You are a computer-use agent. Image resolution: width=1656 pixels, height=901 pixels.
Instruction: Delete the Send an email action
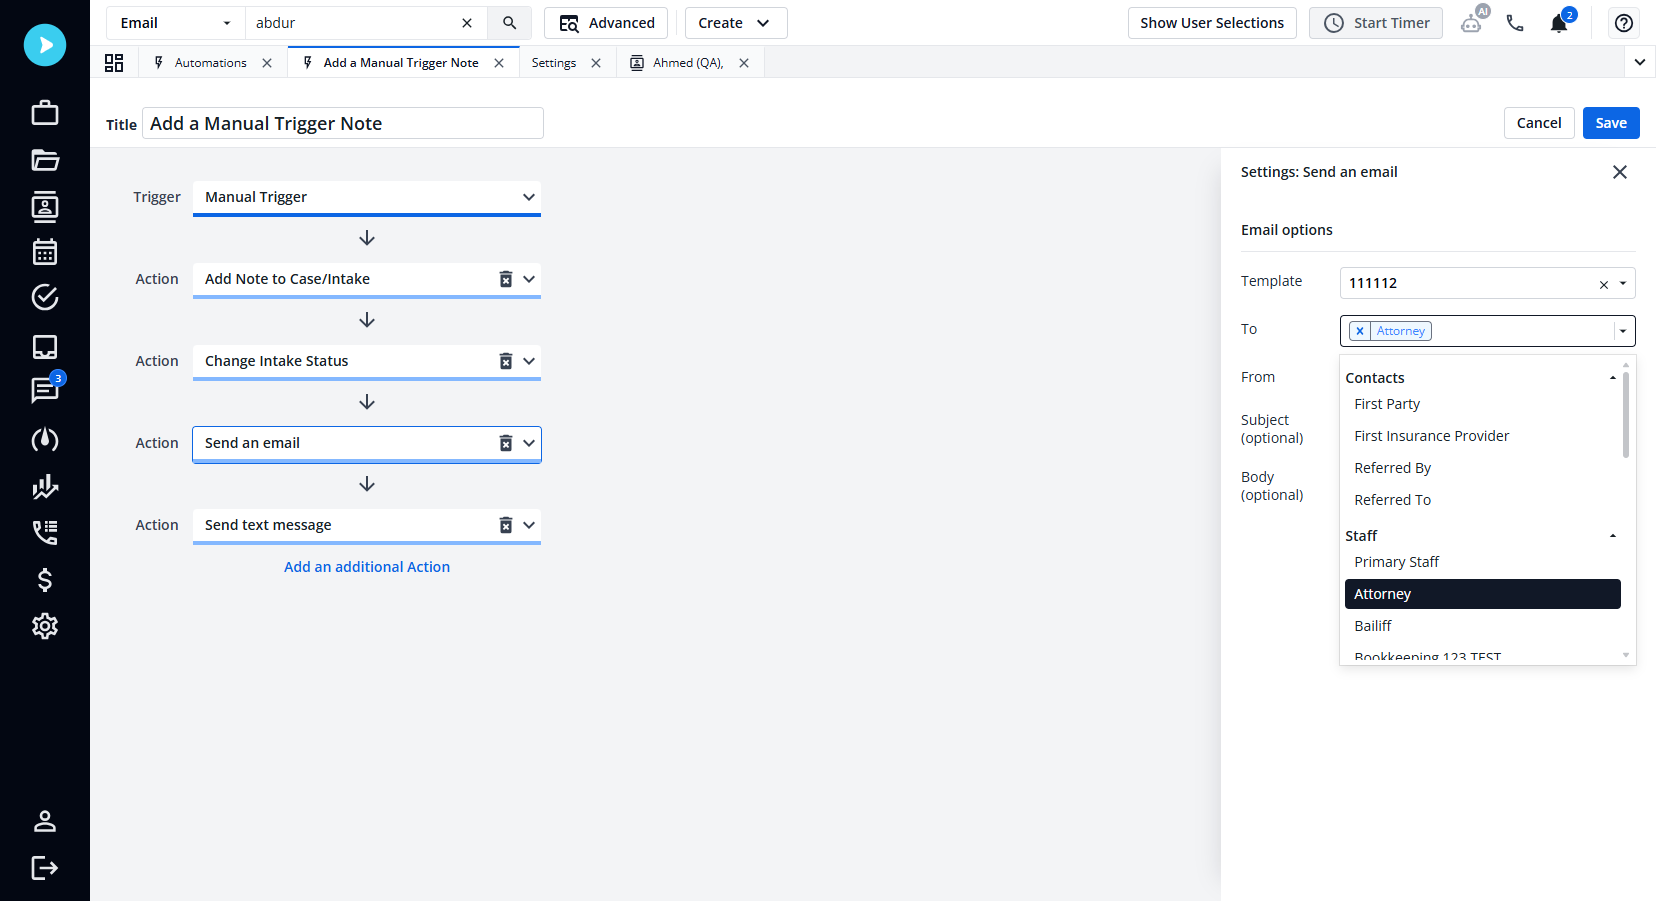[x=505, y=442]
